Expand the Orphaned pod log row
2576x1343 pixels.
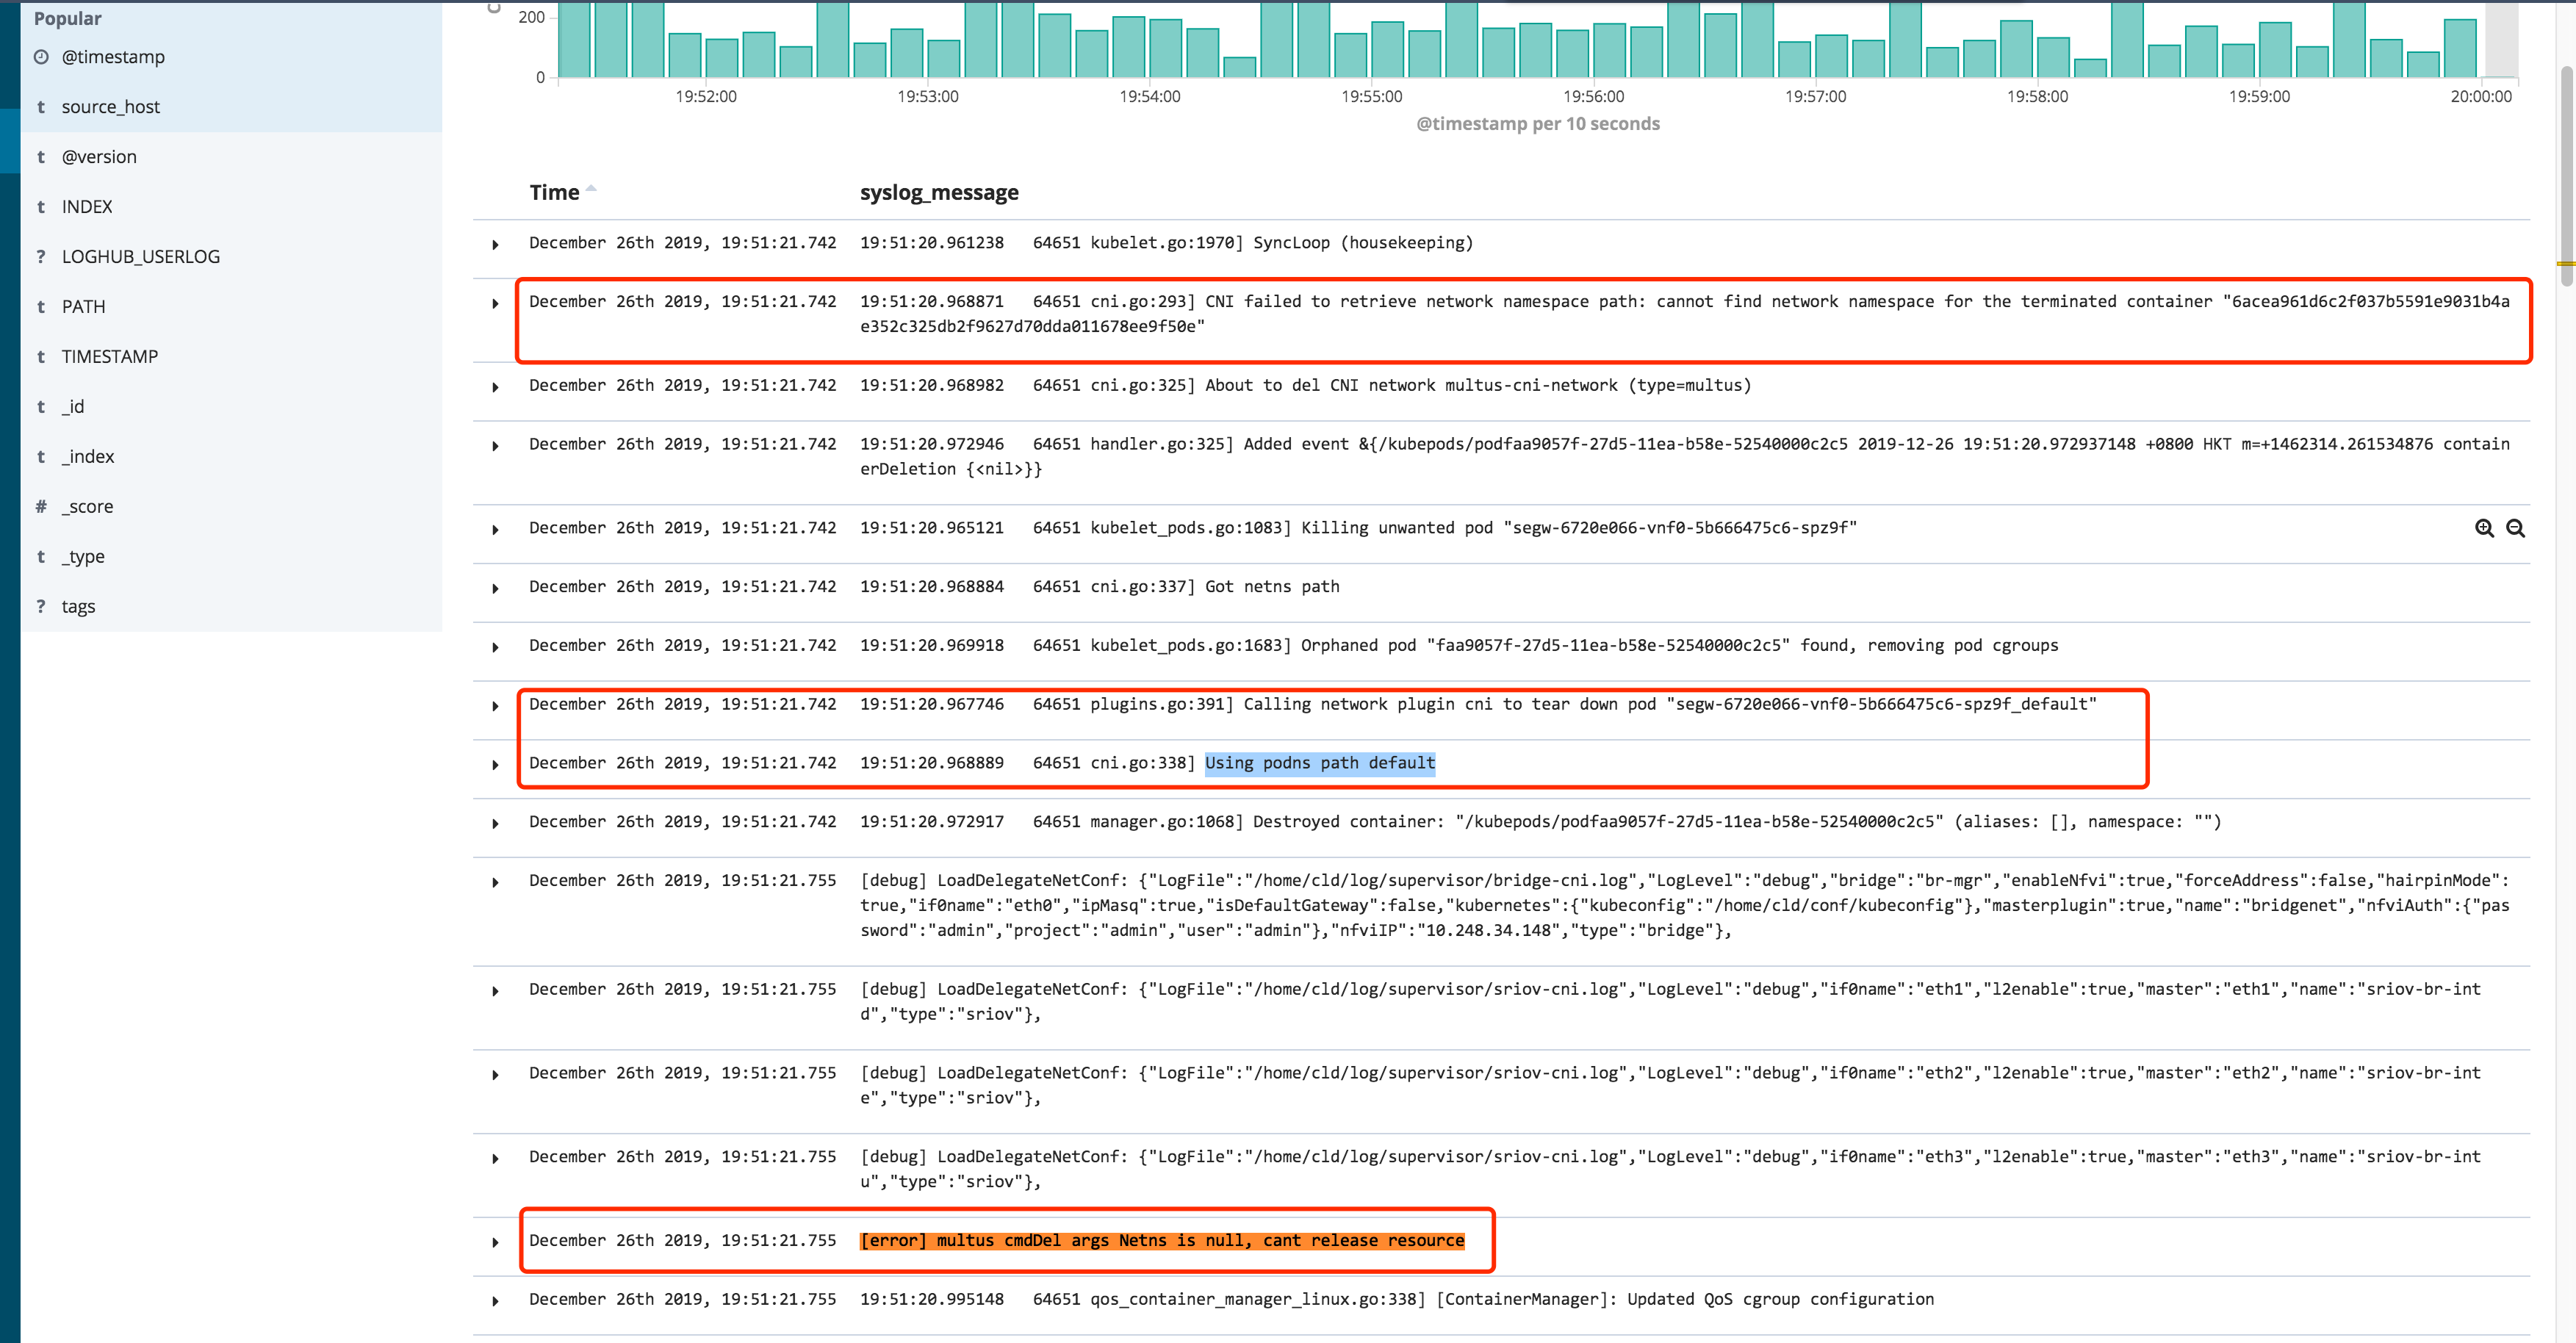coord(495,646)
